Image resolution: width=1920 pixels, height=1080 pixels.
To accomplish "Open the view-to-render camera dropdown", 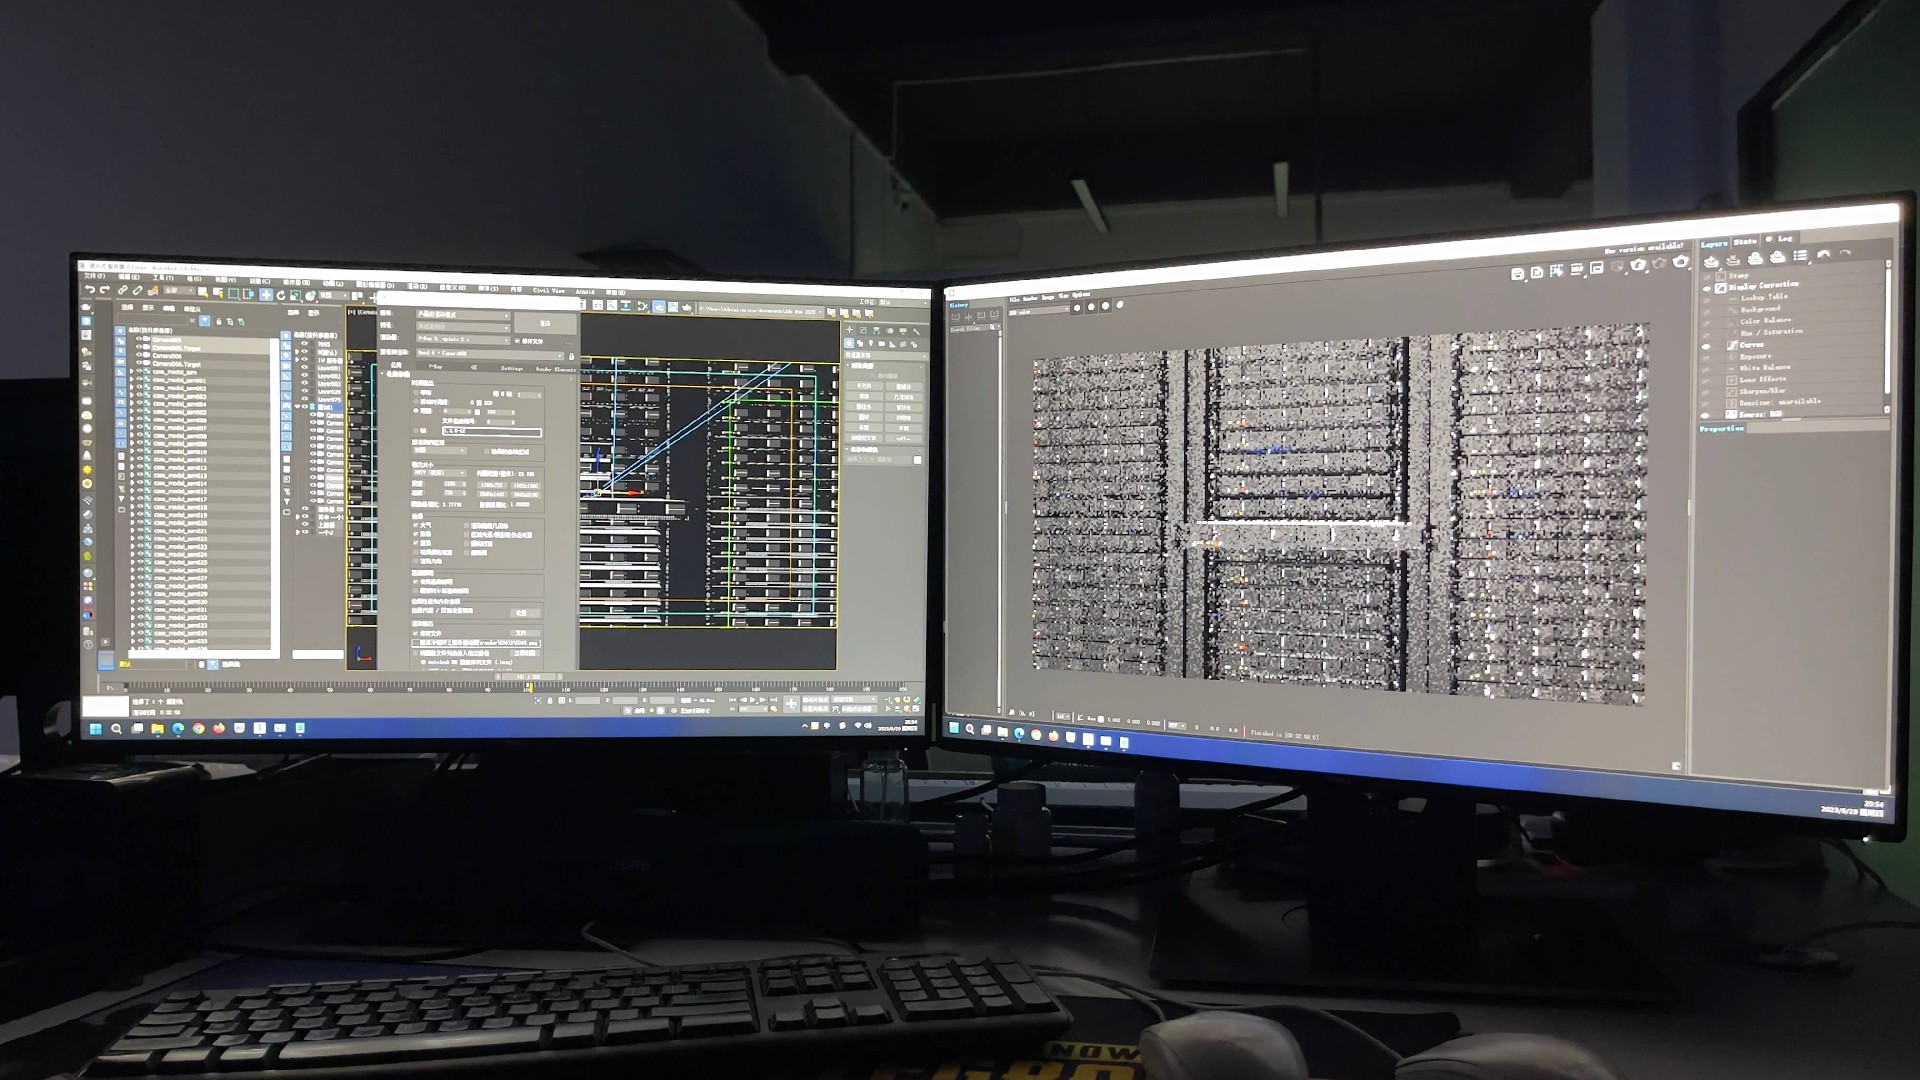I will (487, 353).
